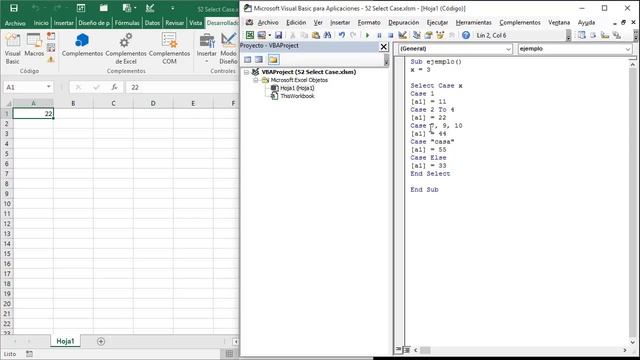640x360 pixels.
Task: Click View Object icon in Project panel
Action: coord(259,60)
